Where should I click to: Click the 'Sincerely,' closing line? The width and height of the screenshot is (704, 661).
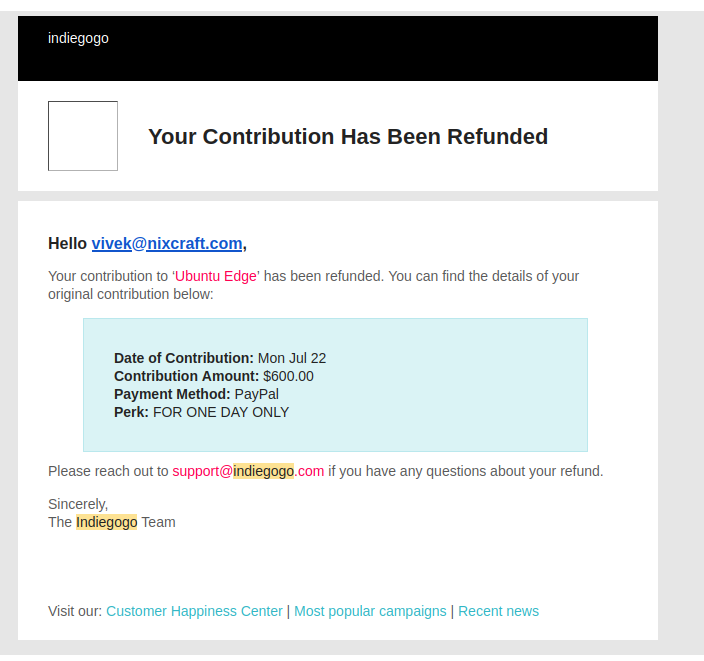tap(78, 504)
